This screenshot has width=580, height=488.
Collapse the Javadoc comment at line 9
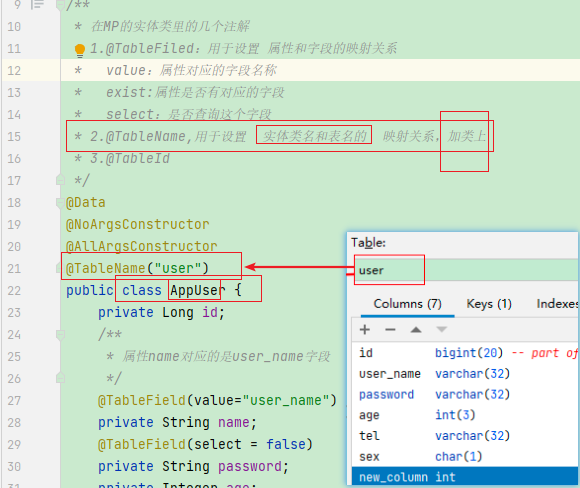(60, 5)
